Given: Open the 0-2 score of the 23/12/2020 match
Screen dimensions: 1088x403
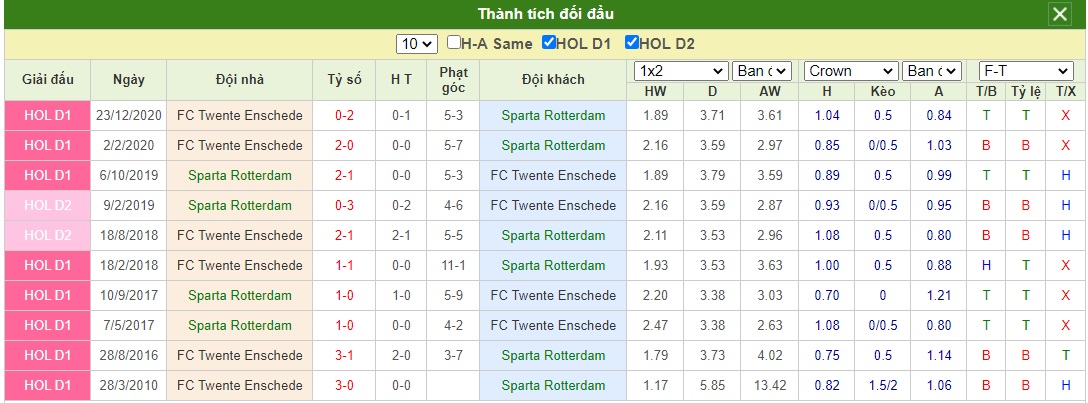Looking at the screenshot, I should [x=344, y=116].
